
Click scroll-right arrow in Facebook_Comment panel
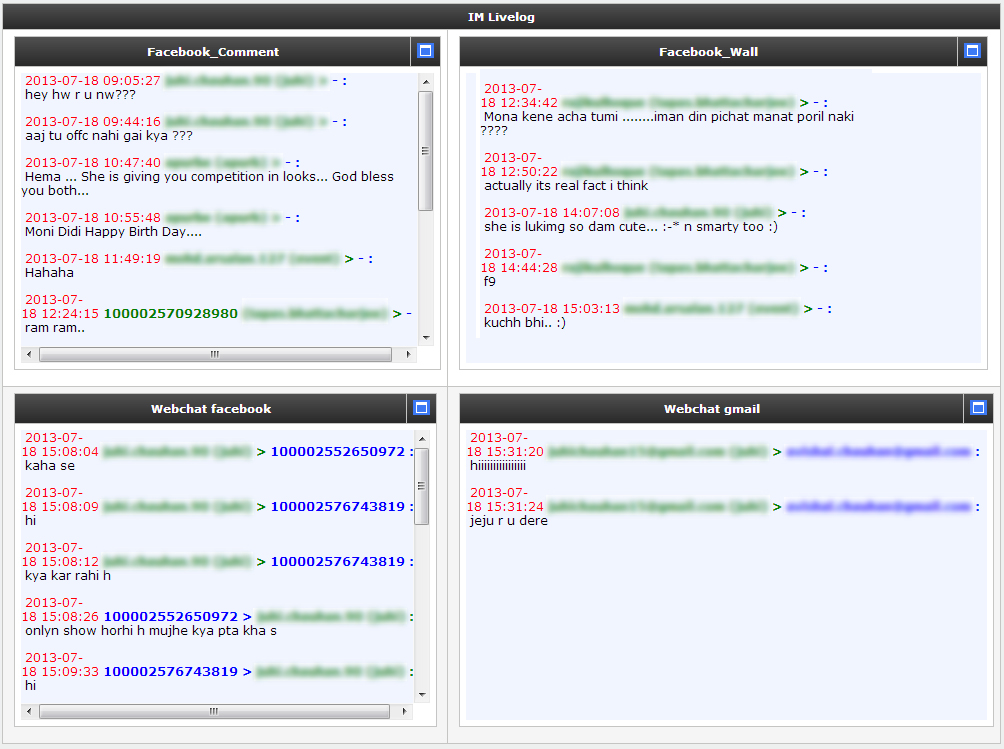coord(408,354)
